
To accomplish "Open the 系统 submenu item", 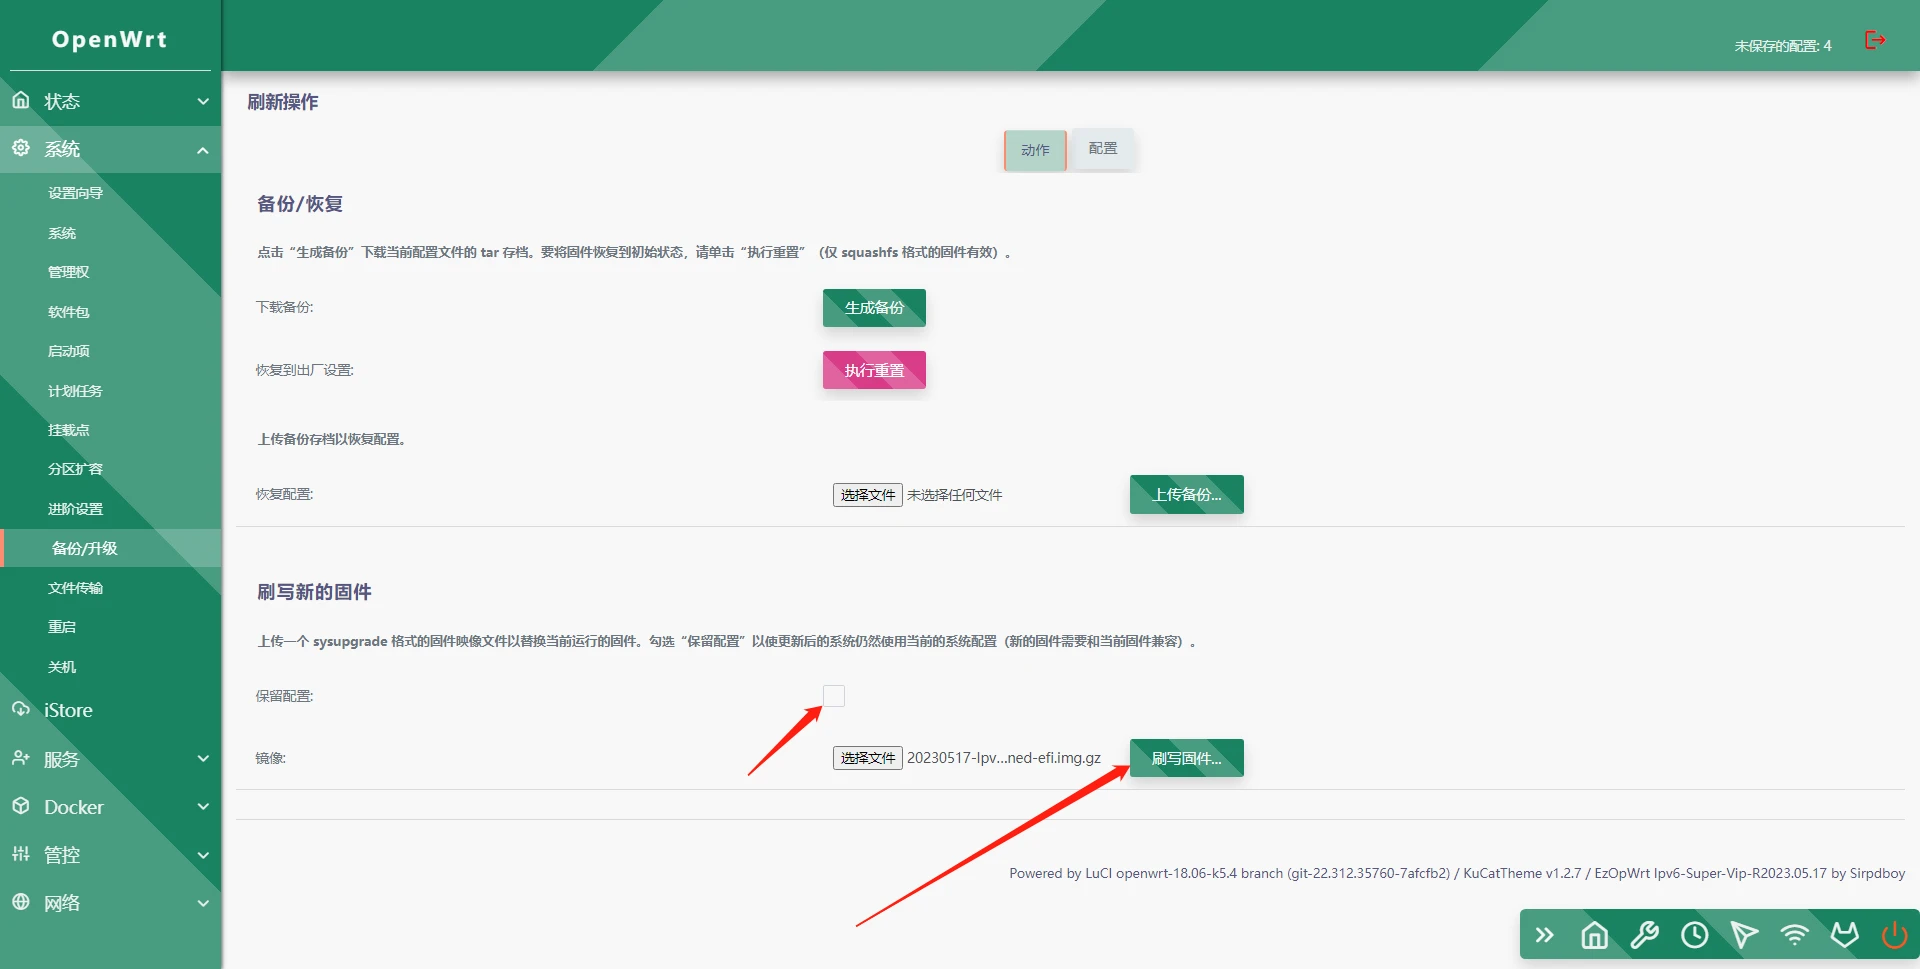I will (62, 233).
